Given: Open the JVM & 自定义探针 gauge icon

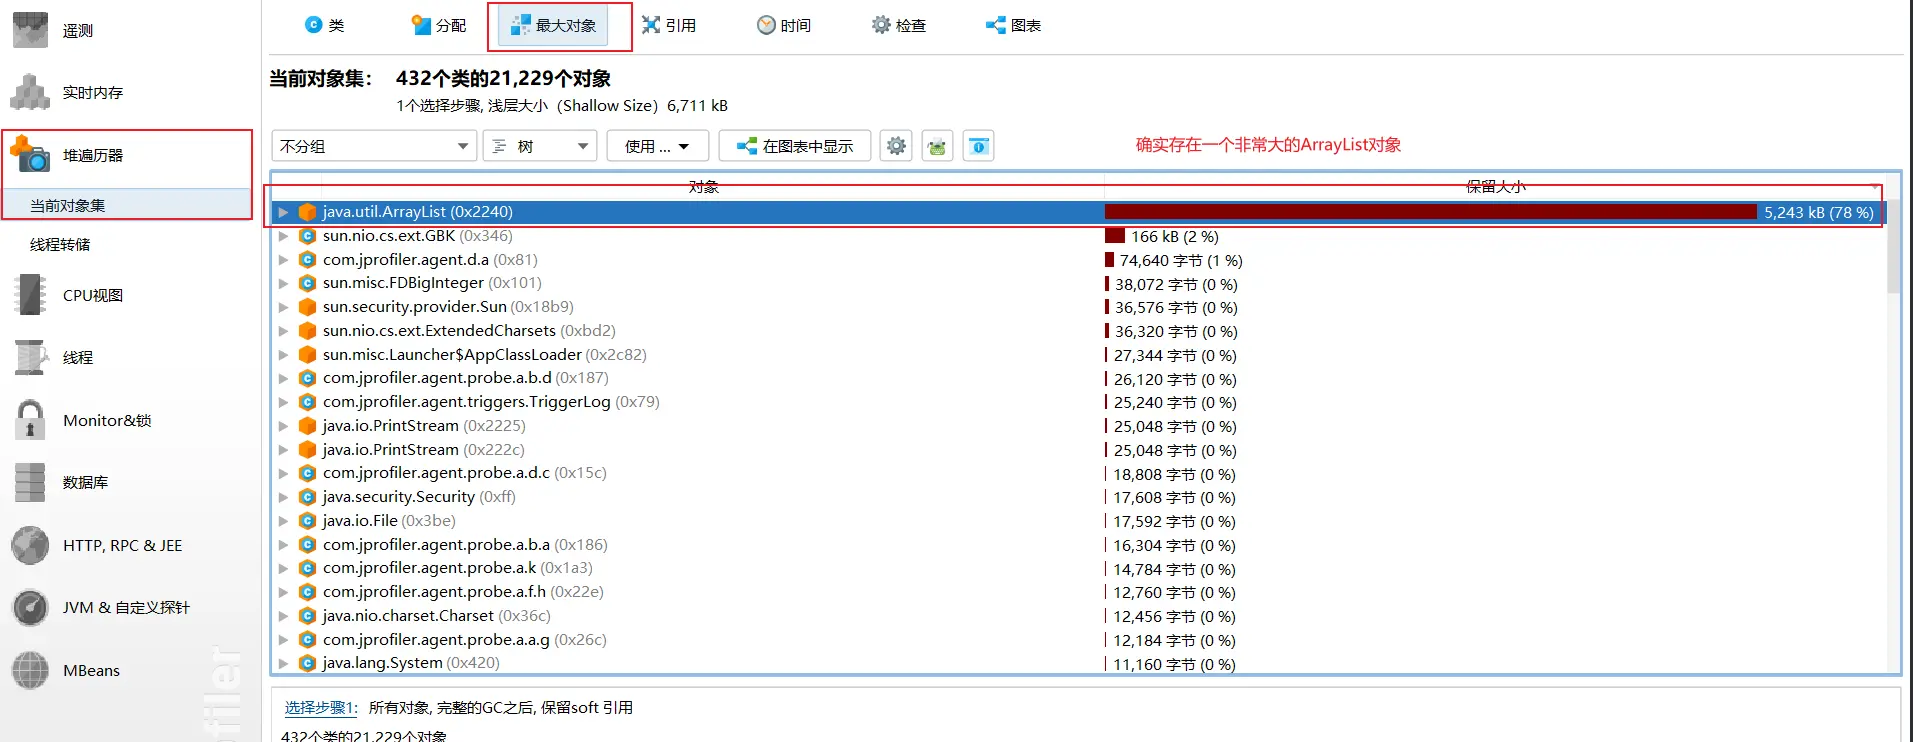Looking at the screenshot, I should 30,607.
